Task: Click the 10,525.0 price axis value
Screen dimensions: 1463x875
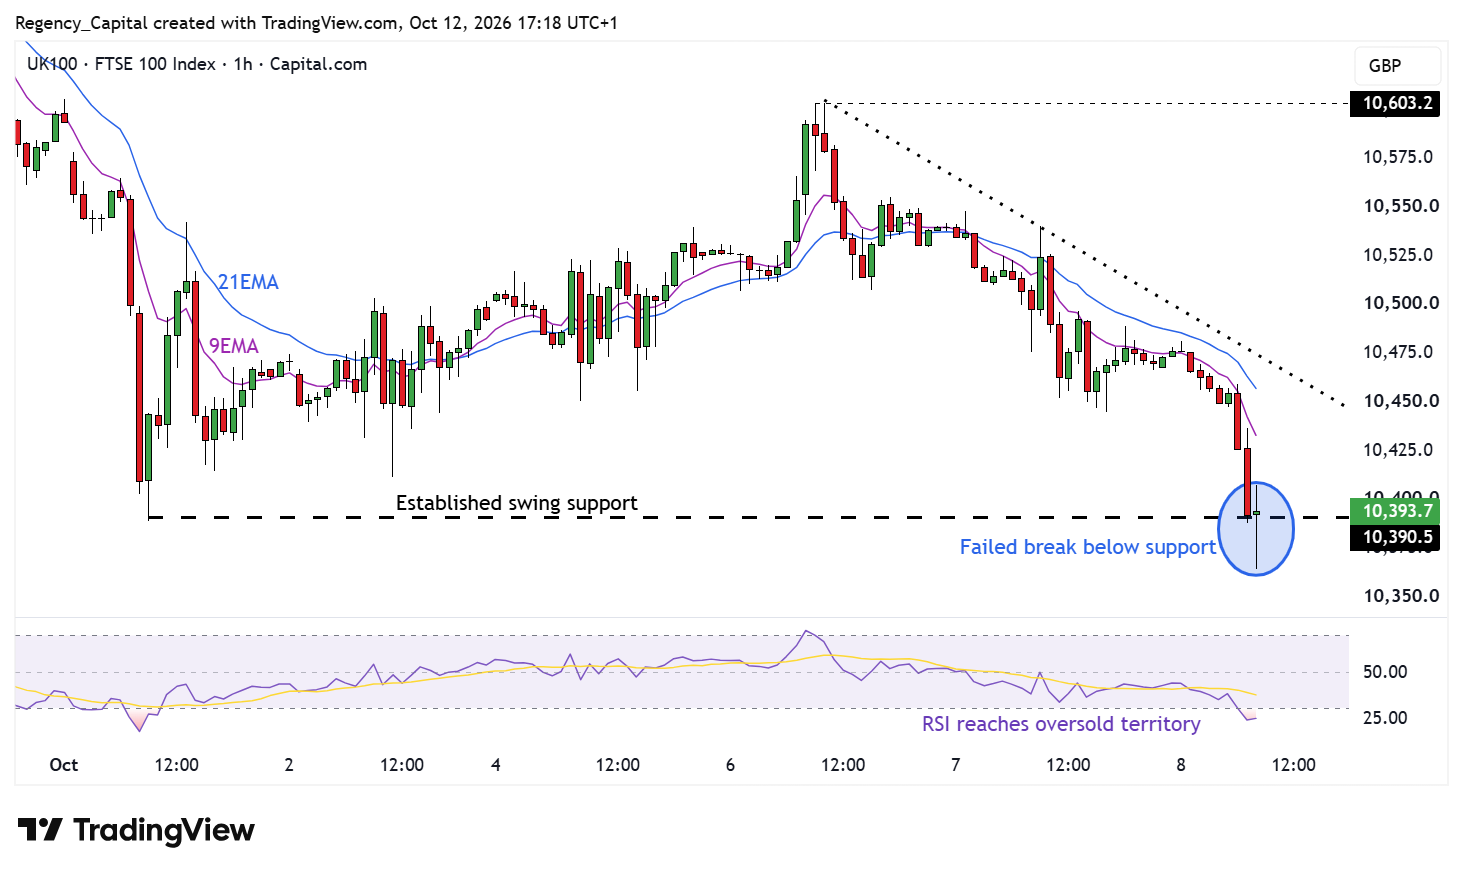Action: 1398,255
